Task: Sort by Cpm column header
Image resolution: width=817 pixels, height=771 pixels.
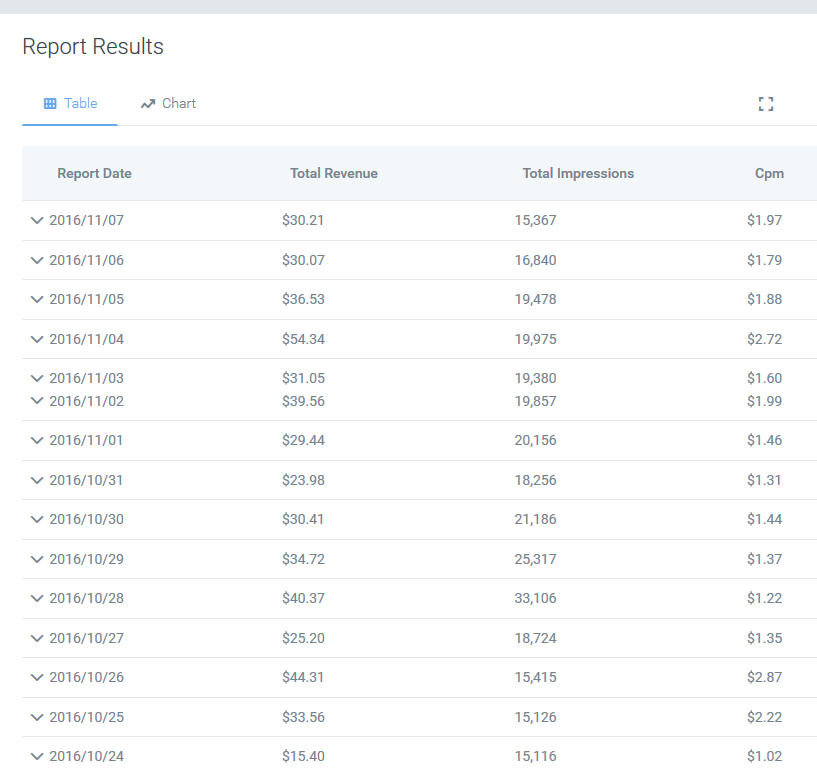Action: click(769, 173)
